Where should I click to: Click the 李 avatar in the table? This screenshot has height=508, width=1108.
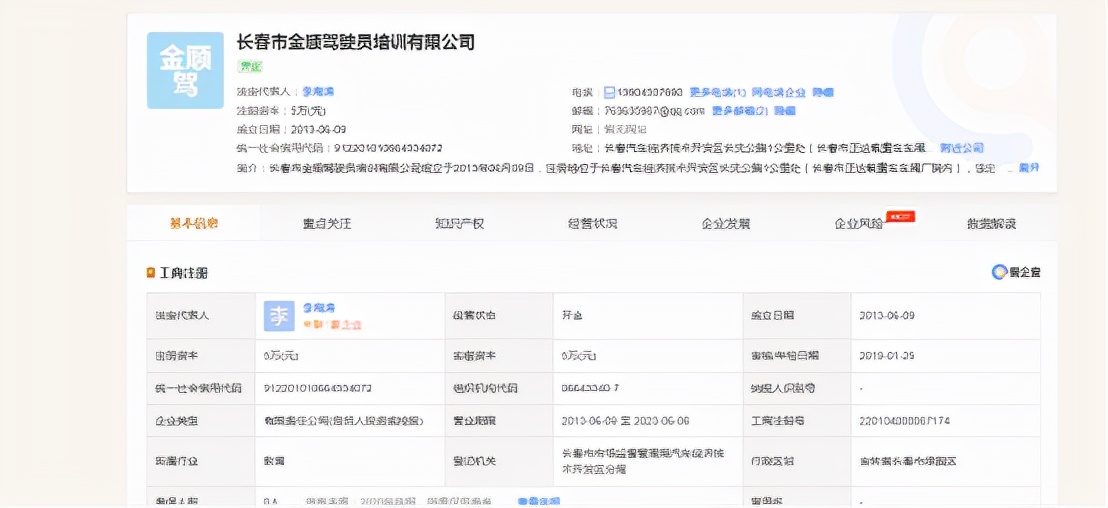279,316
